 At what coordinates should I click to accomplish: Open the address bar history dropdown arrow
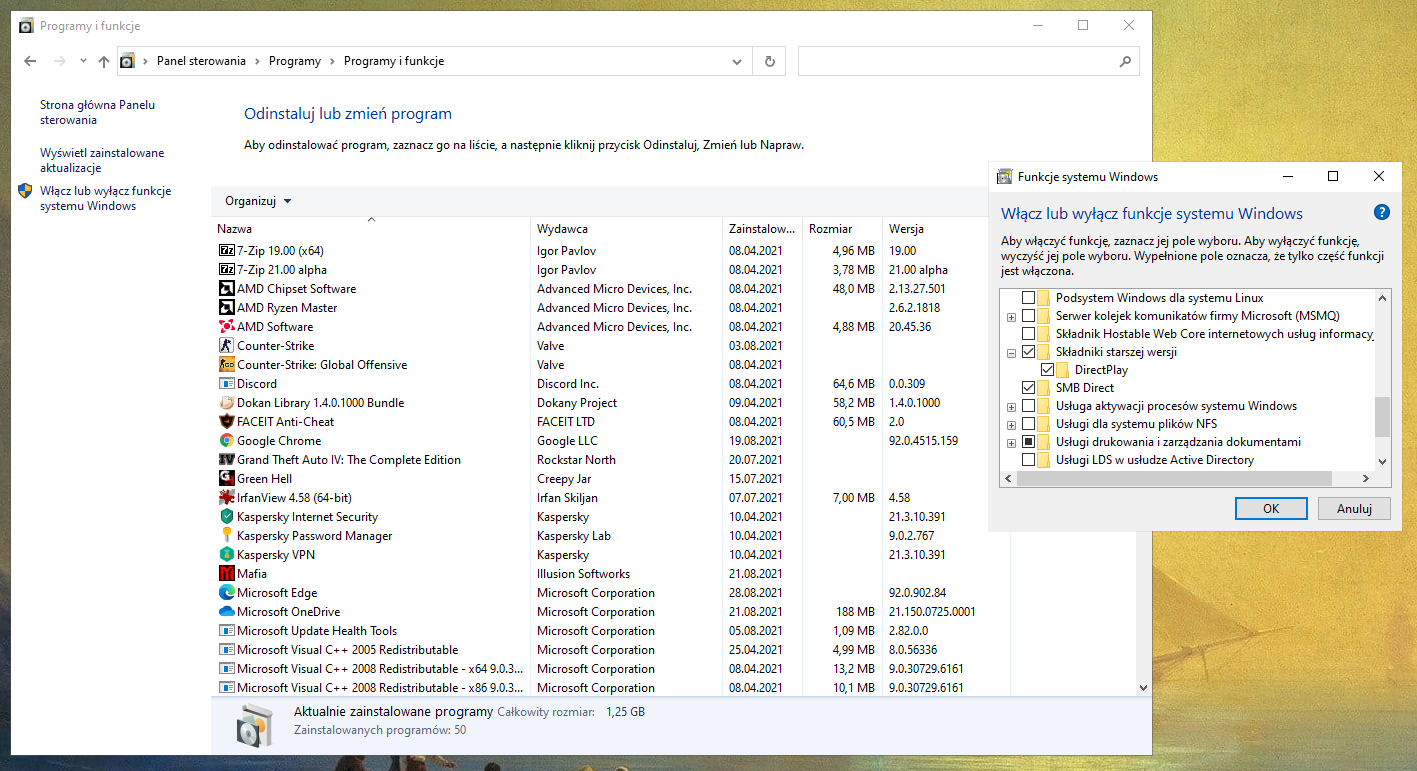(737, 61)
